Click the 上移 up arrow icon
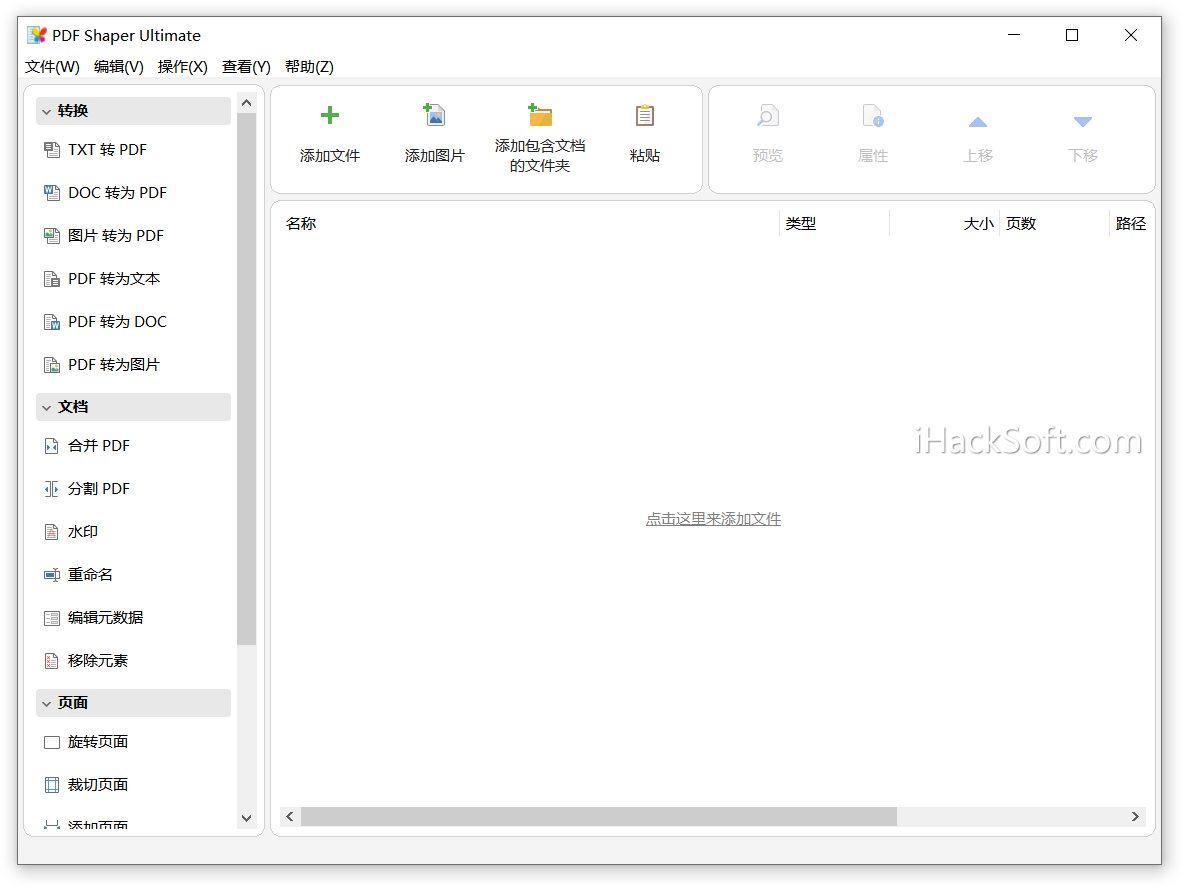The height and width of the screenshot is (887, 1182). point(978,122)
